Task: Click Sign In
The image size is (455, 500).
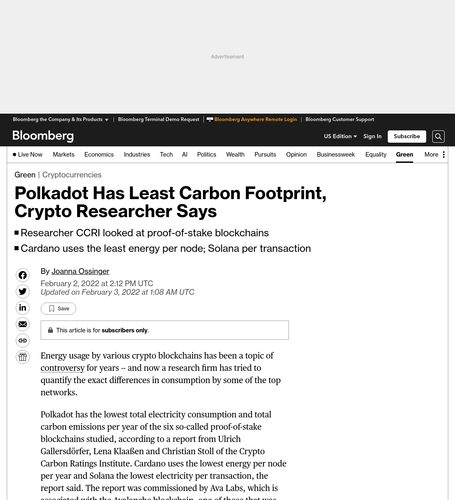Action: point(372,136)
